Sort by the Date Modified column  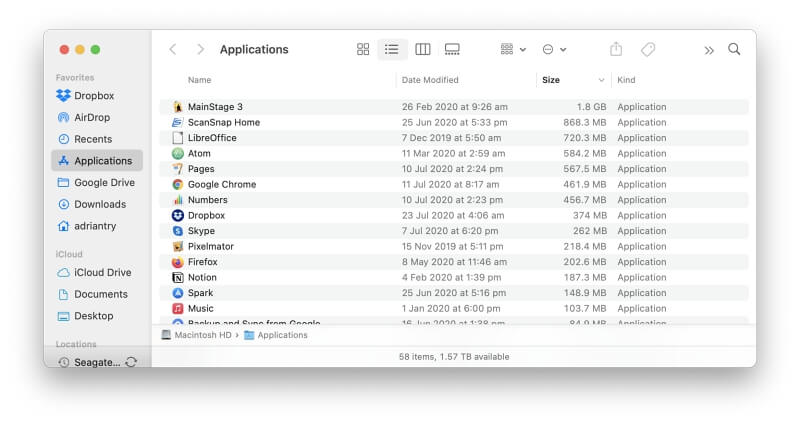(x=430, y=80)
